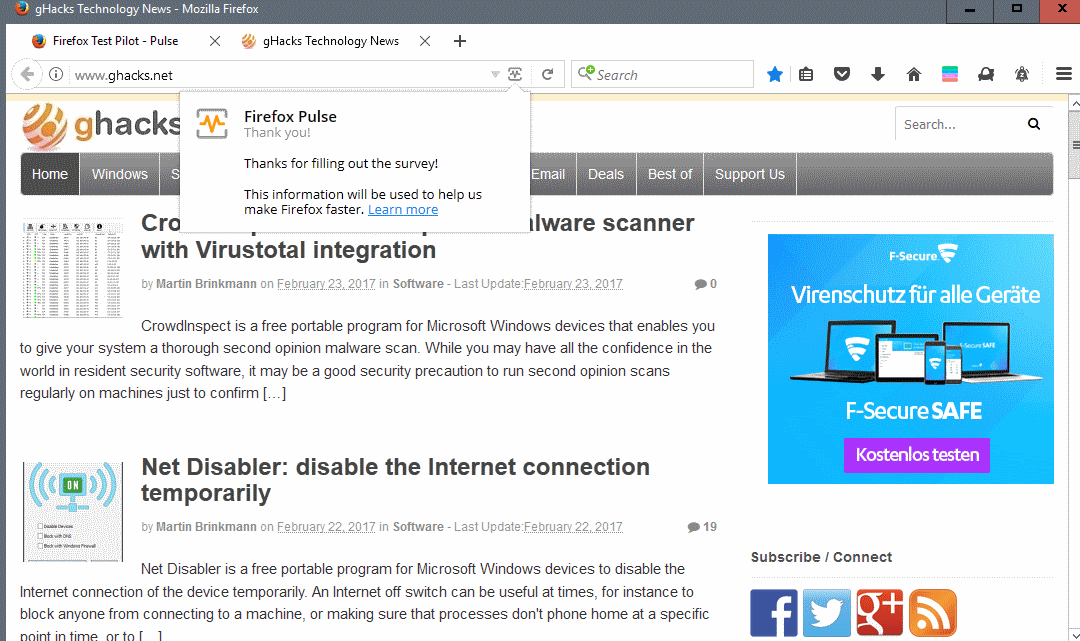1080x641 pixels.
Task: Open the bookmarks list menu icon
Action: (807, 74)
